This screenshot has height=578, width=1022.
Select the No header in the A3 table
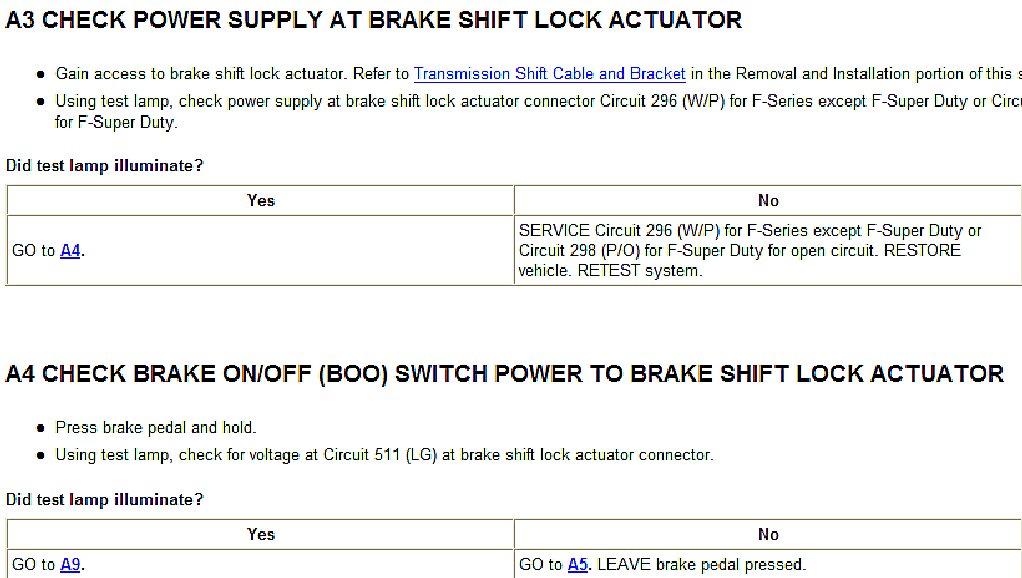[768, 201]
